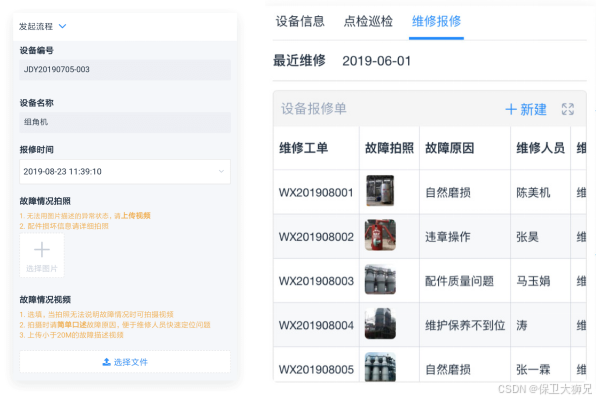Click the plus icon to 选择图片
Screen dimensions: 596x400
pyautogui.click(x=42, y=250)
